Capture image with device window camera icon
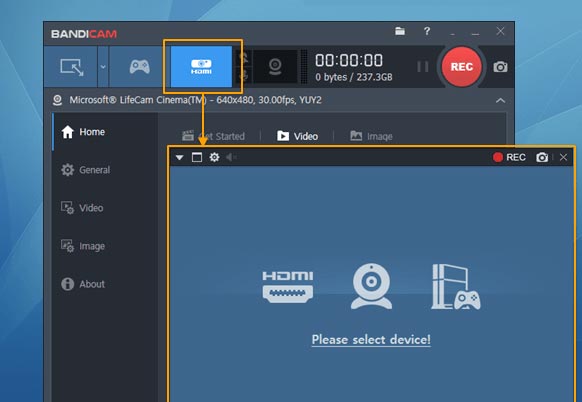Image resolution: width=582 pixels, height=402 pixels. 542,157
